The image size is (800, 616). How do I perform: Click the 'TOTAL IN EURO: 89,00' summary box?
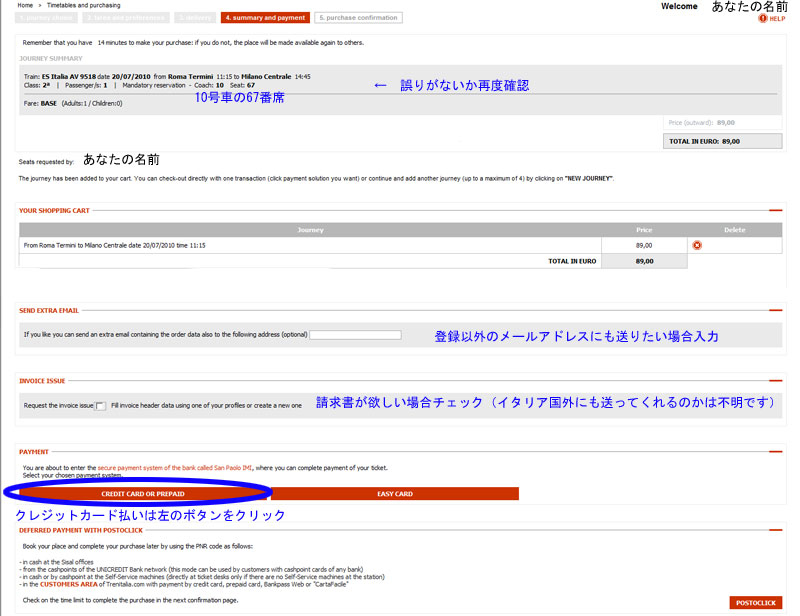click(722, 141)
